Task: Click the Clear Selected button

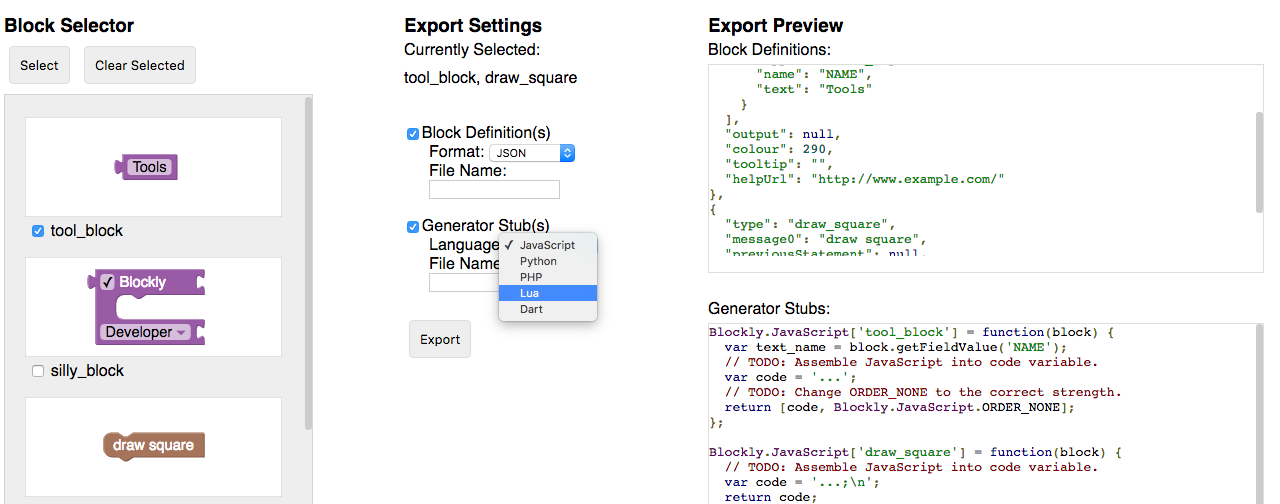Action: [x=140, y=65]
